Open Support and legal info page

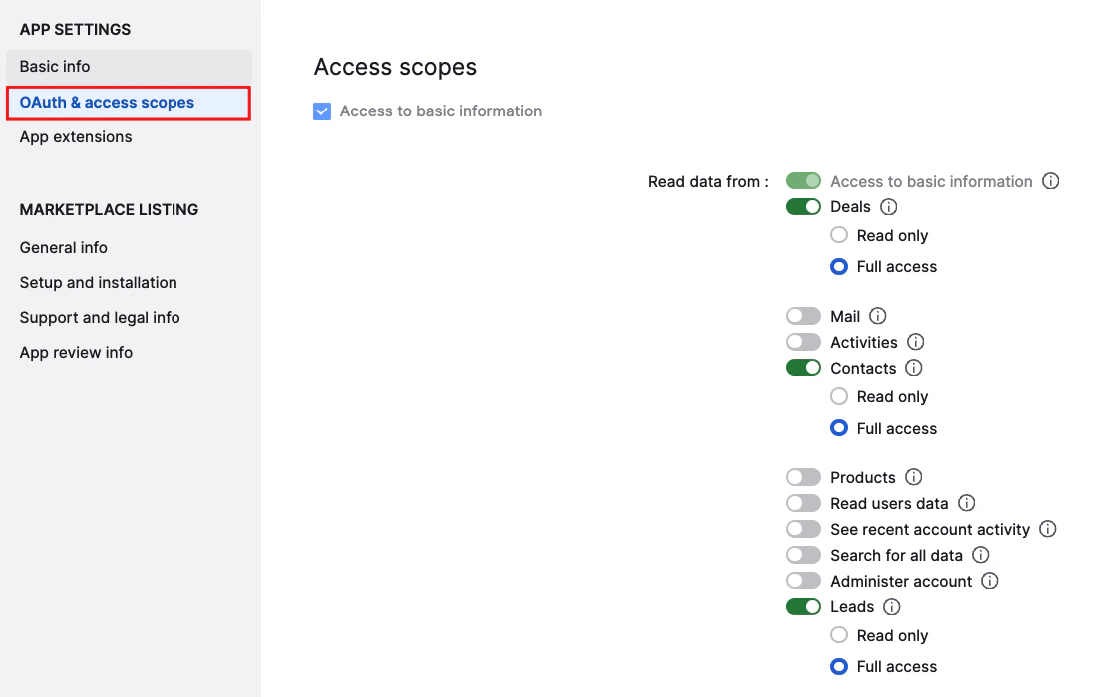coord(99,317)
